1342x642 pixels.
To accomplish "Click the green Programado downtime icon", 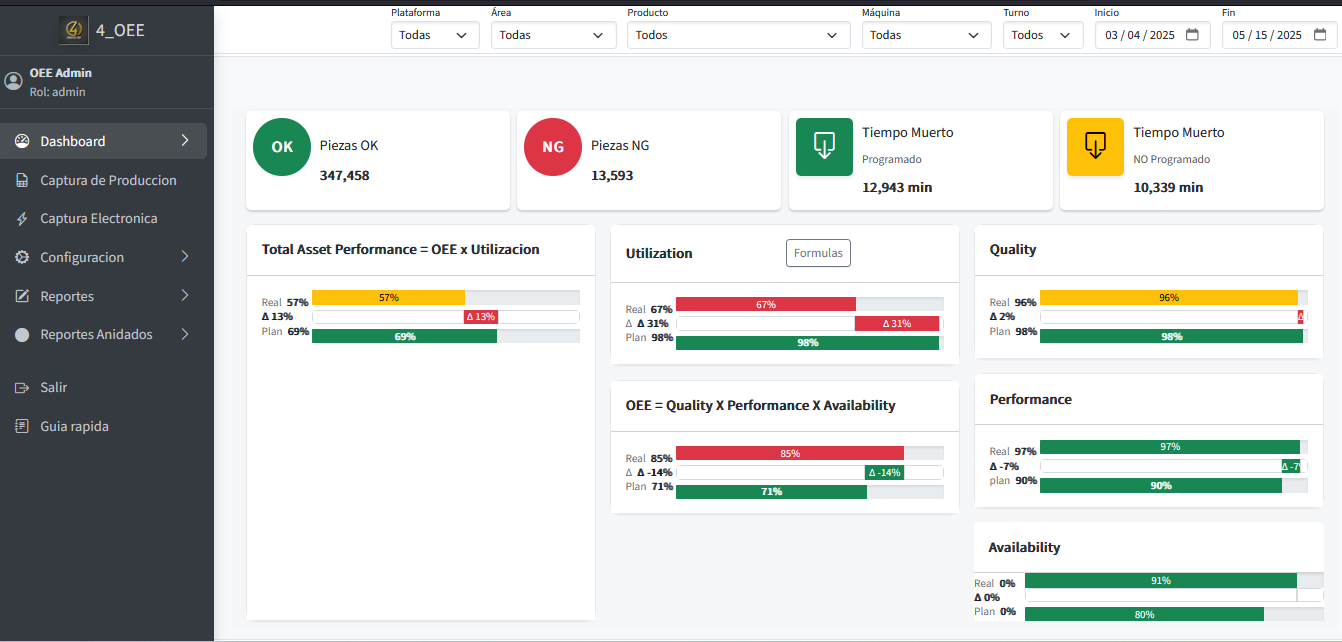I will (824, 147).
